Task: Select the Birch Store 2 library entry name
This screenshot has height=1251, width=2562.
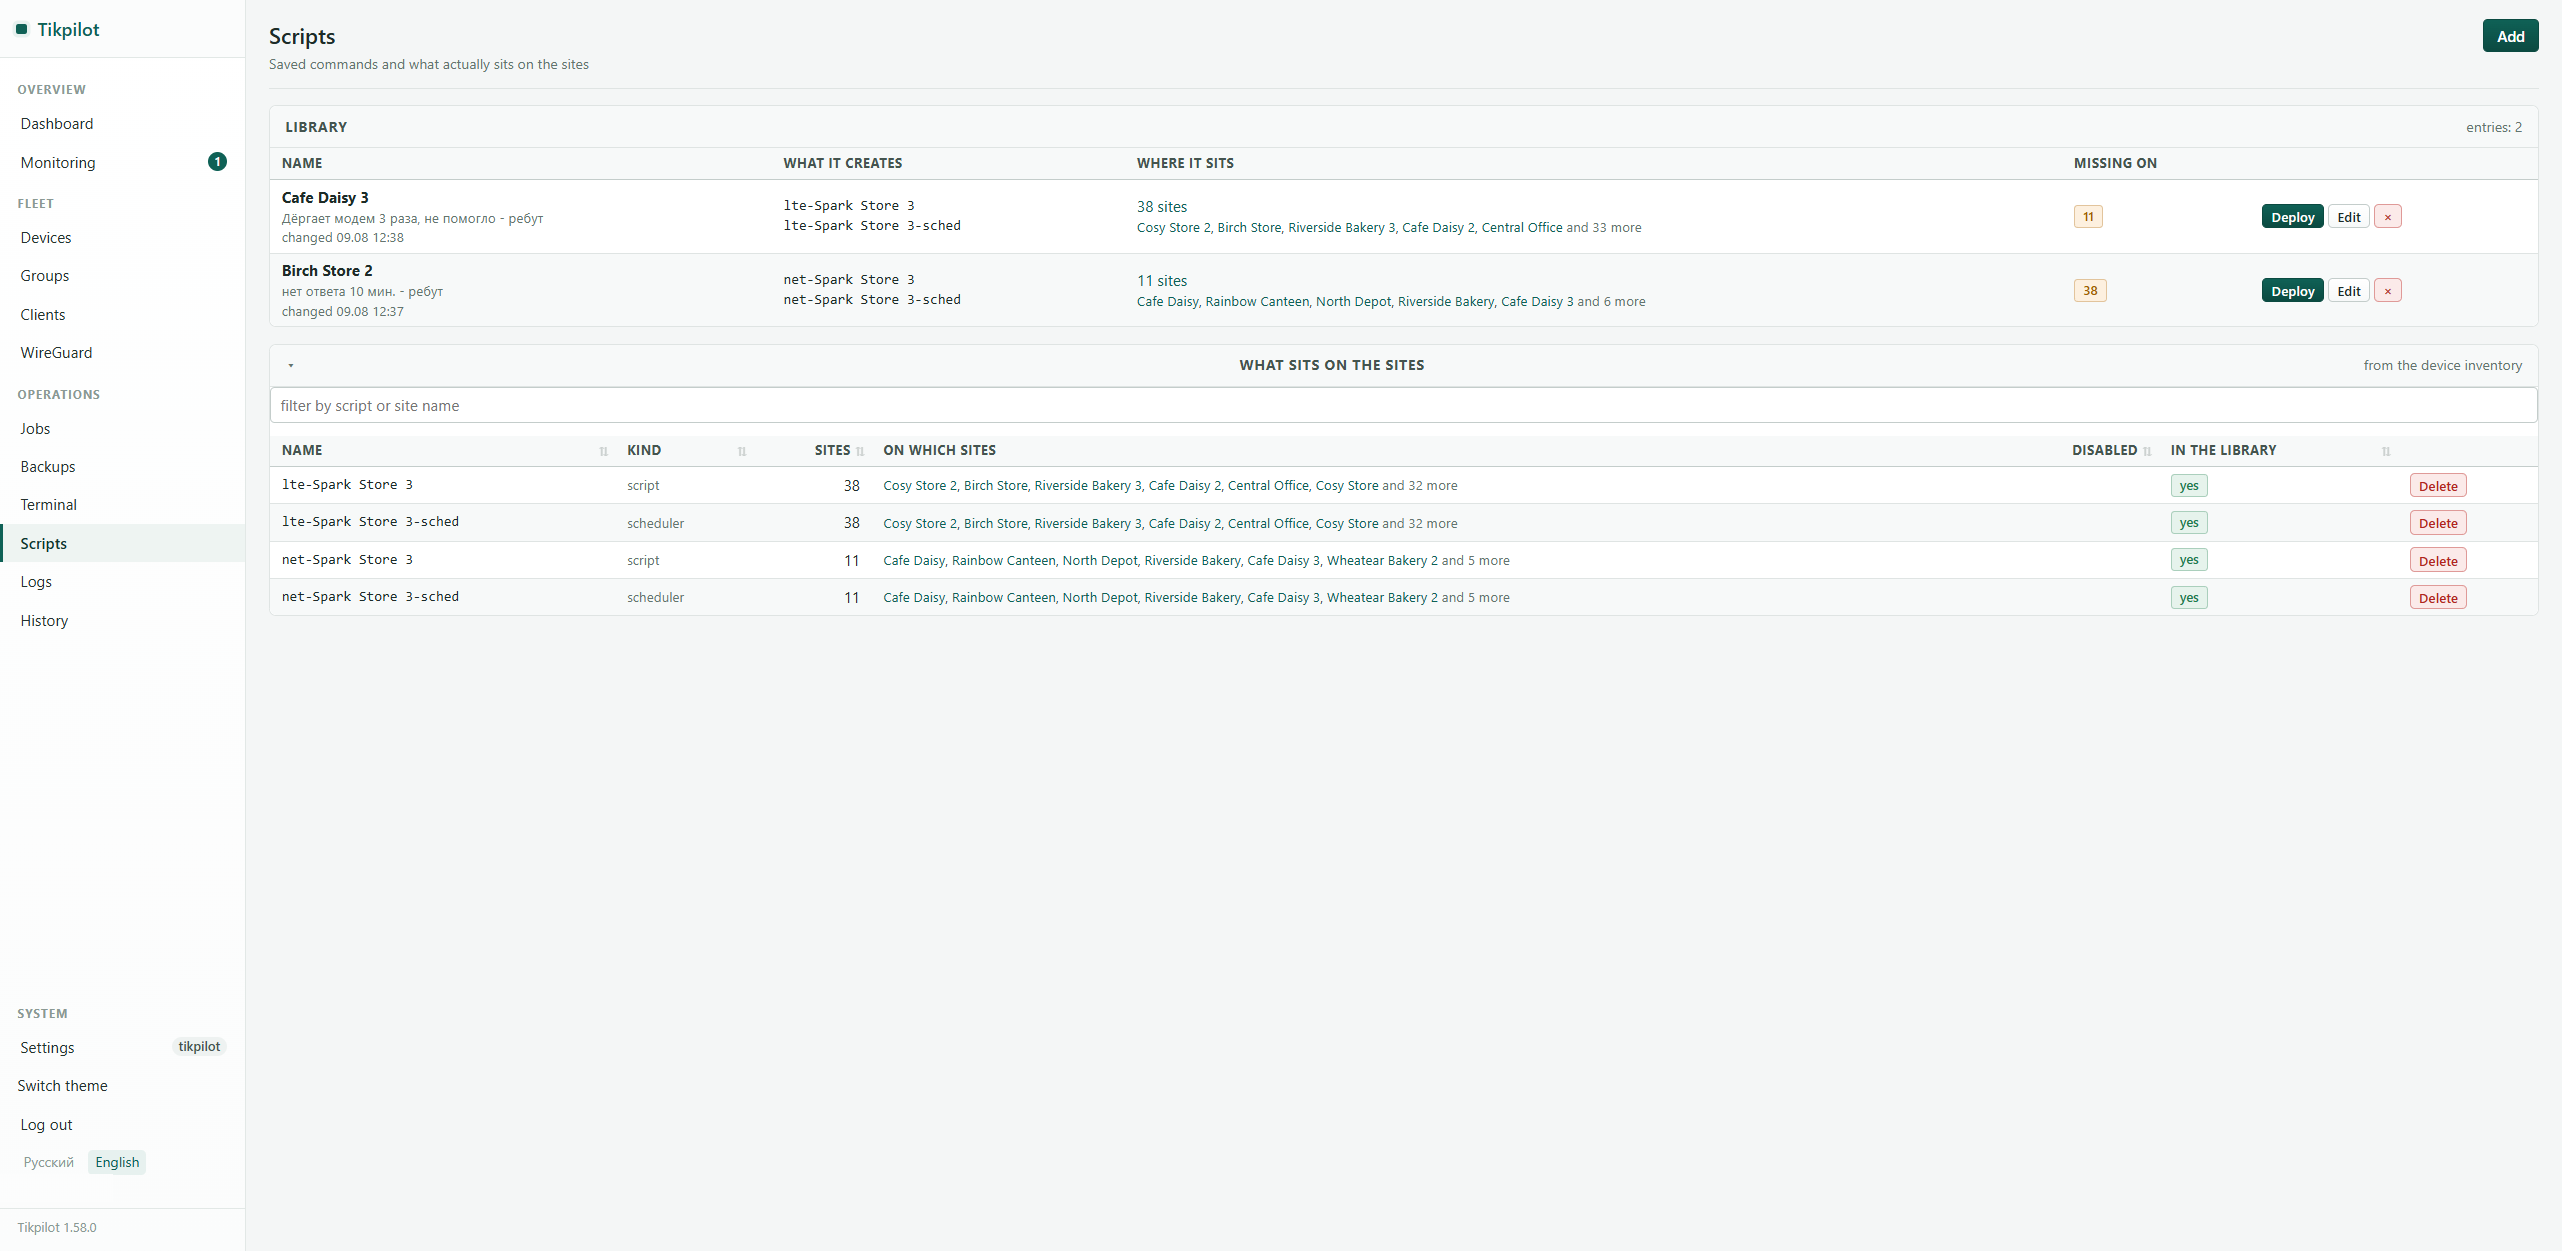Action: pos(327,271)
